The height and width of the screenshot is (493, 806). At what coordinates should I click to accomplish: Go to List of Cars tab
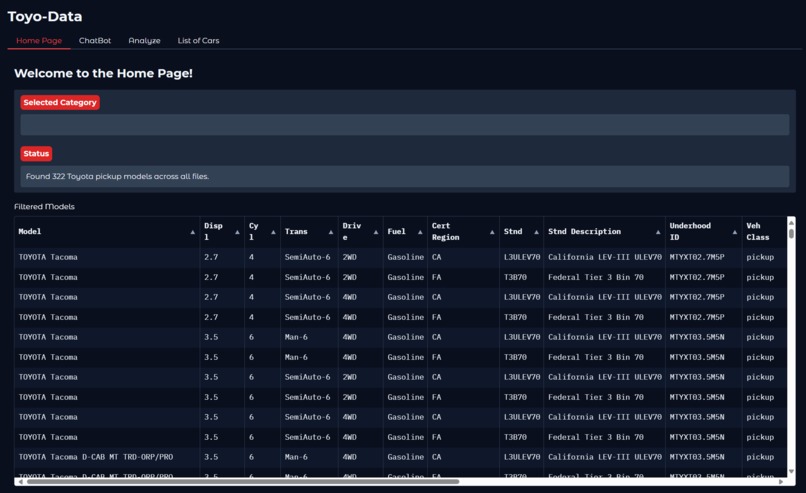coord(198,41)
